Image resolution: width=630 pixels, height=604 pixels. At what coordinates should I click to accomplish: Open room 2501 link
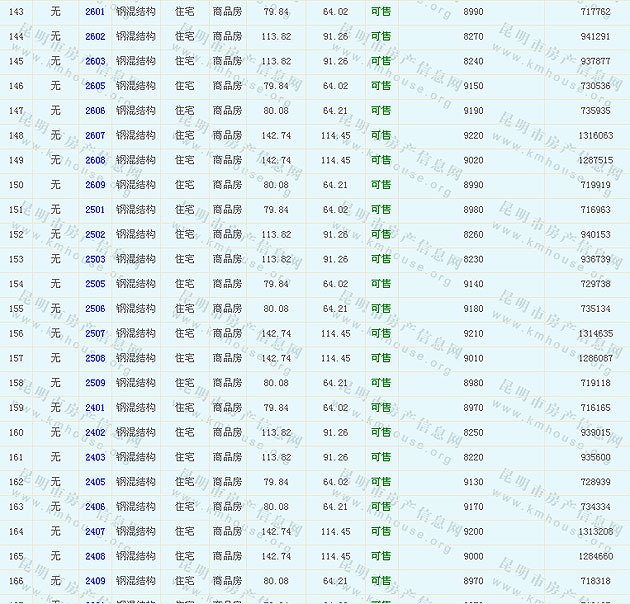click(95, 210)
